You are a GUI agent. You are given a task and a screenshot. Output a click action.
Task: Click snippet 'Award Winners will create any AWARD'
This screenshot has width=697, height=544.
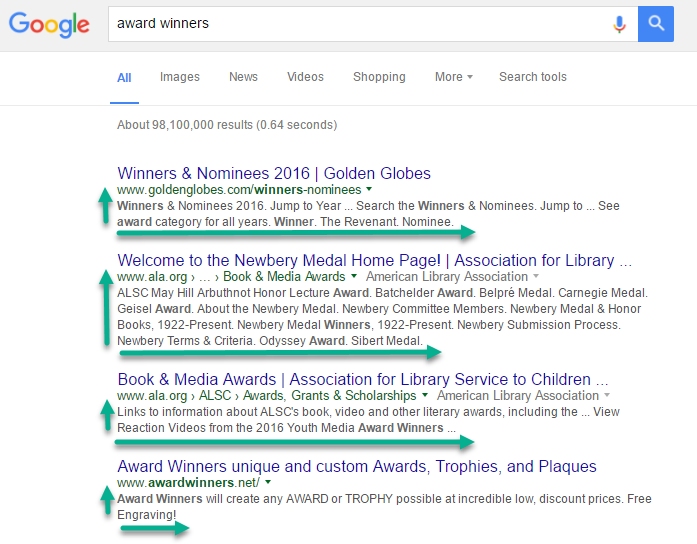coord(223,499)
